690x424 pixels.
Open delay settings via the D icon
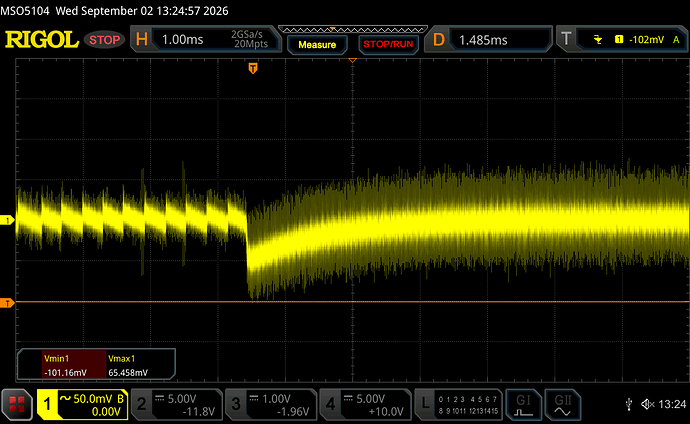point(438,40)
